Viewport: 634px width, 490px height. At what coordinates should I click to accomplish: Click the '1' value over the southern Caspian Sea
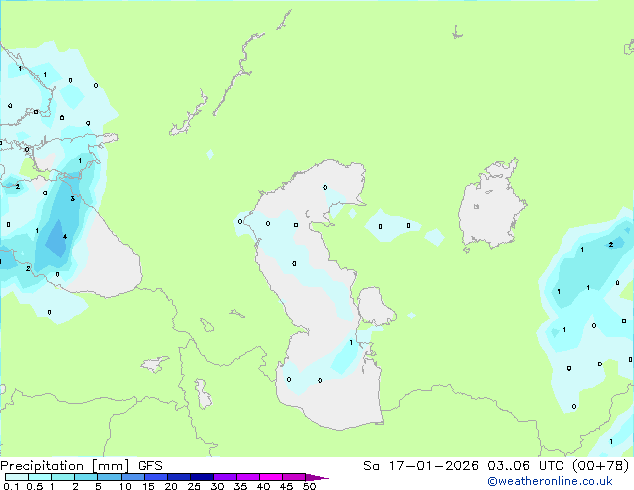tap(351, 343)
